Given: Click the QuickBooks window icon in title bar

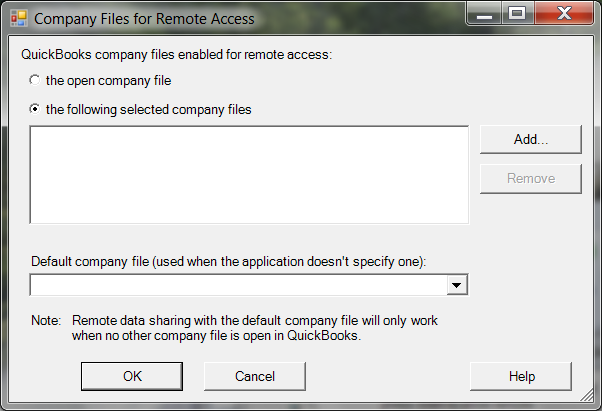Looking at the screenshot, I should pyautogui.click(x=18, y=18).
